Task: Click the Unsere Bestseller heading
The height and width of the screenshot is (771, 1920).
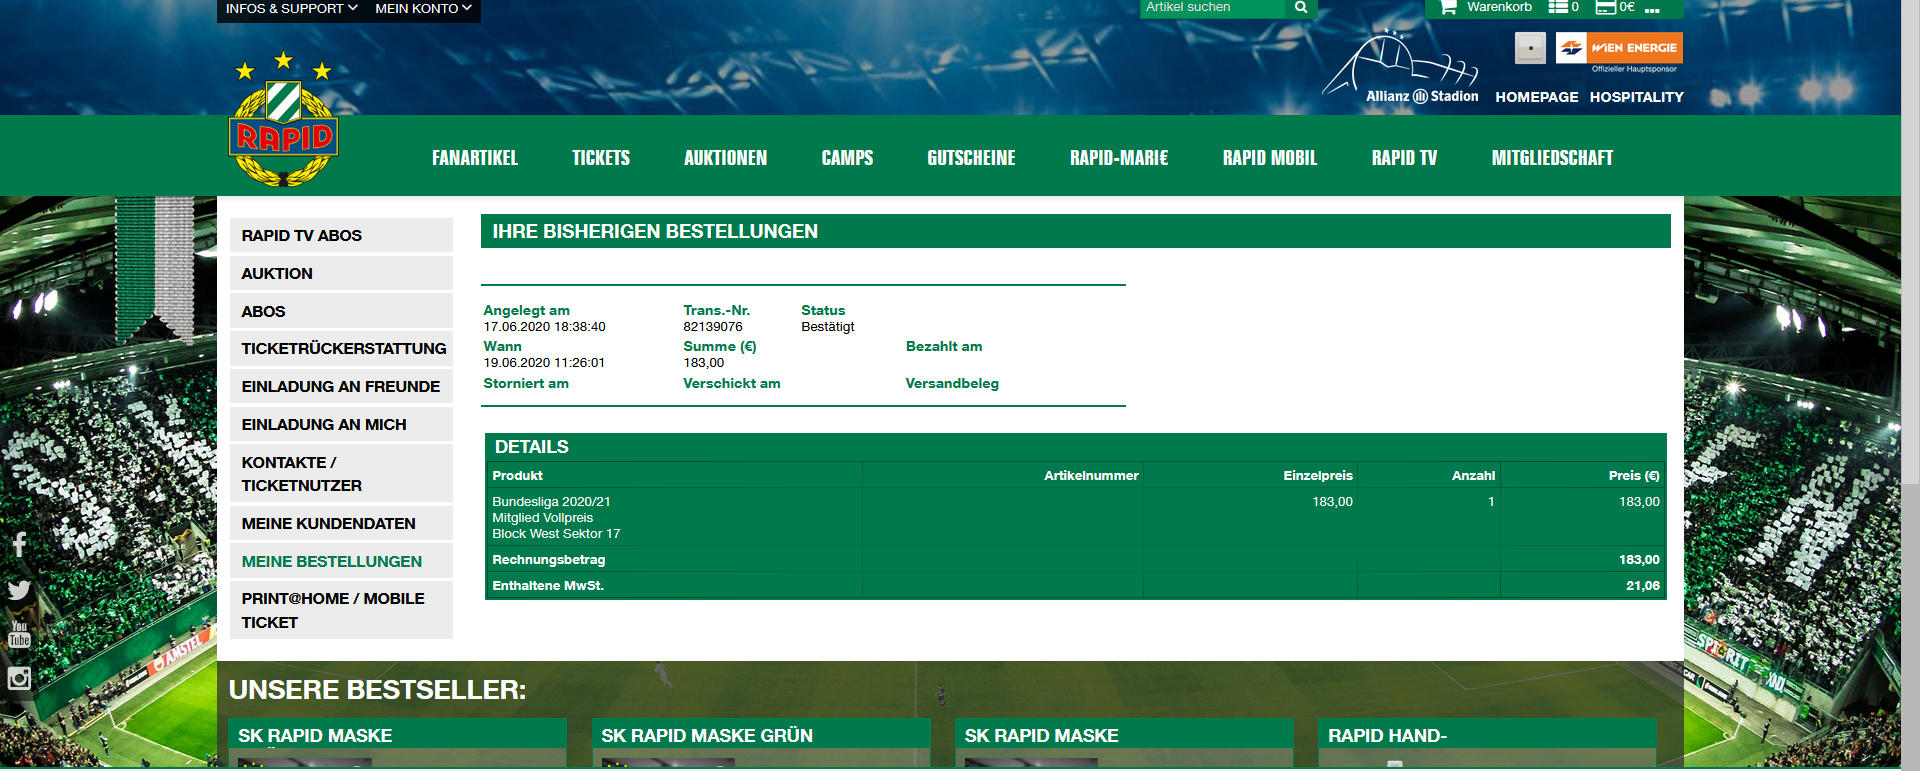Action: click(377, 690)
